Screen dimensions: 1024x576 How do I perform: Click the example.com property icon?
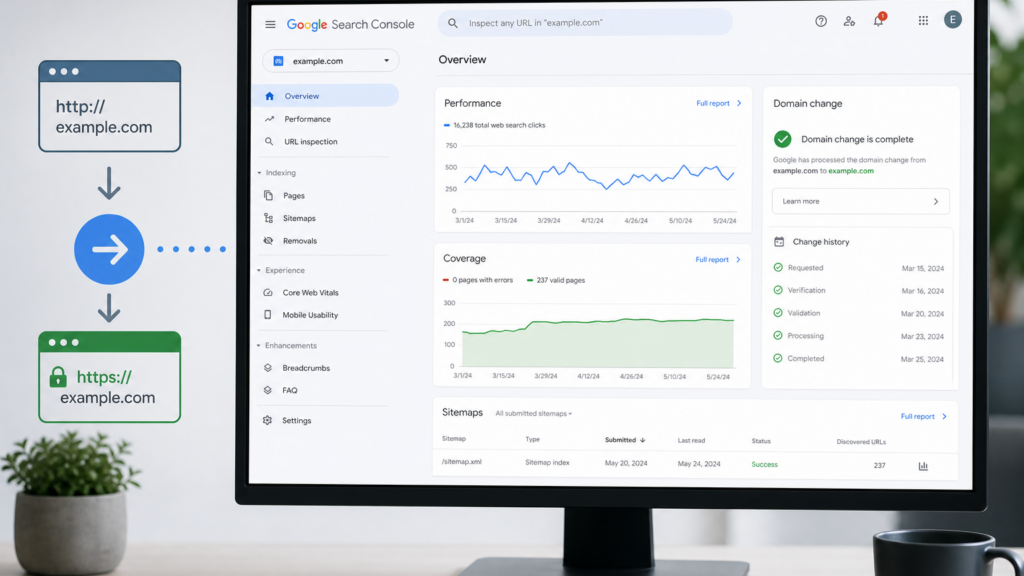point(278,61)
